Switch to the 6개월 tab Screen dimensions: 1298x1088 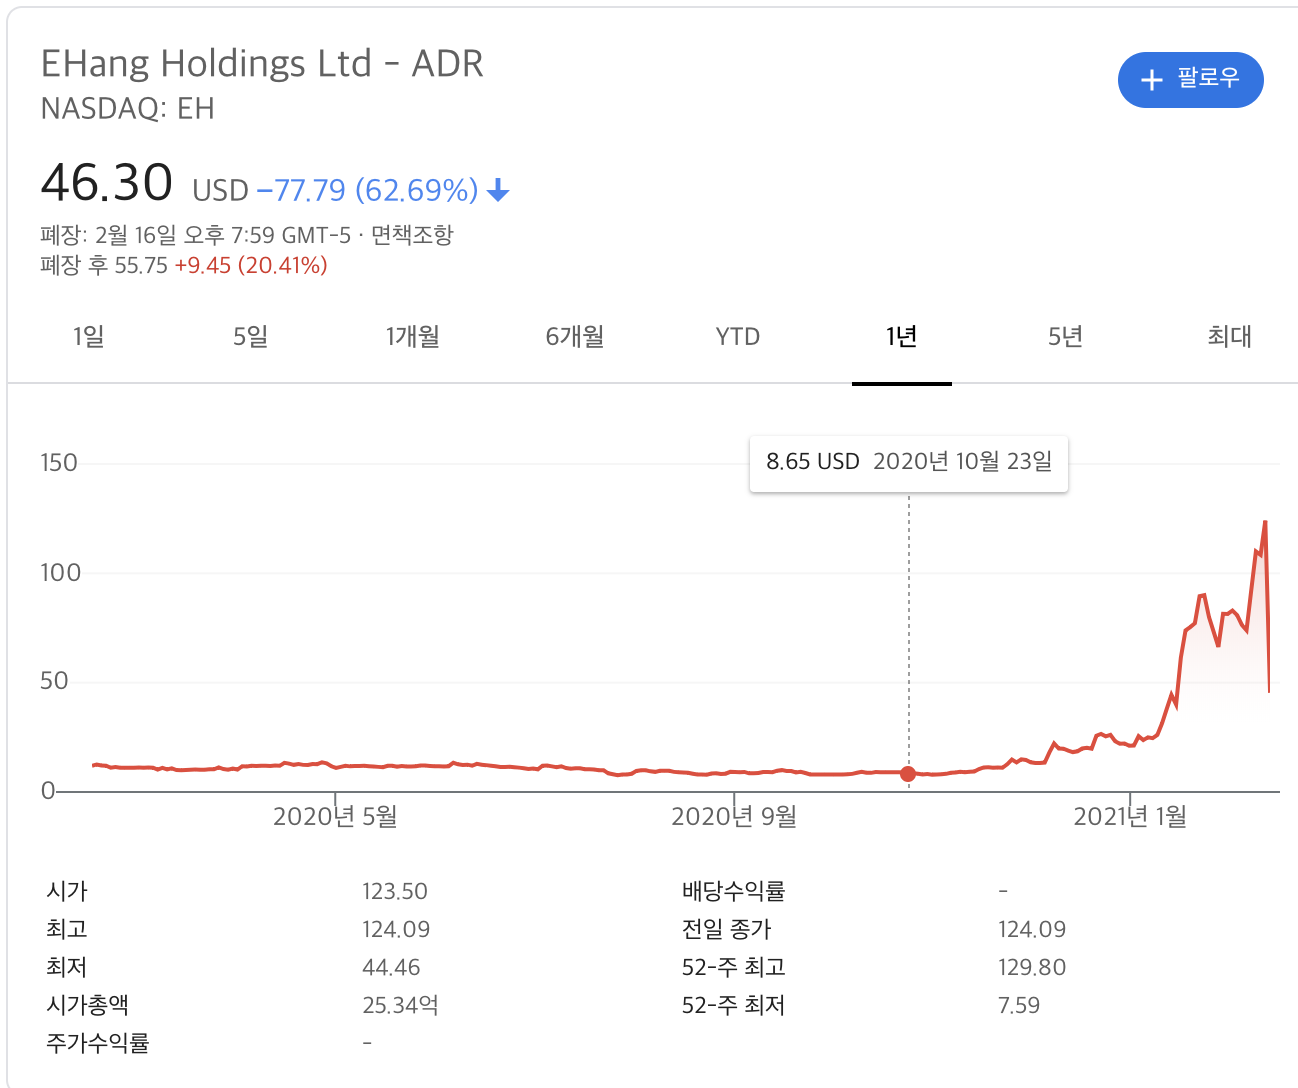click(575, 337)
